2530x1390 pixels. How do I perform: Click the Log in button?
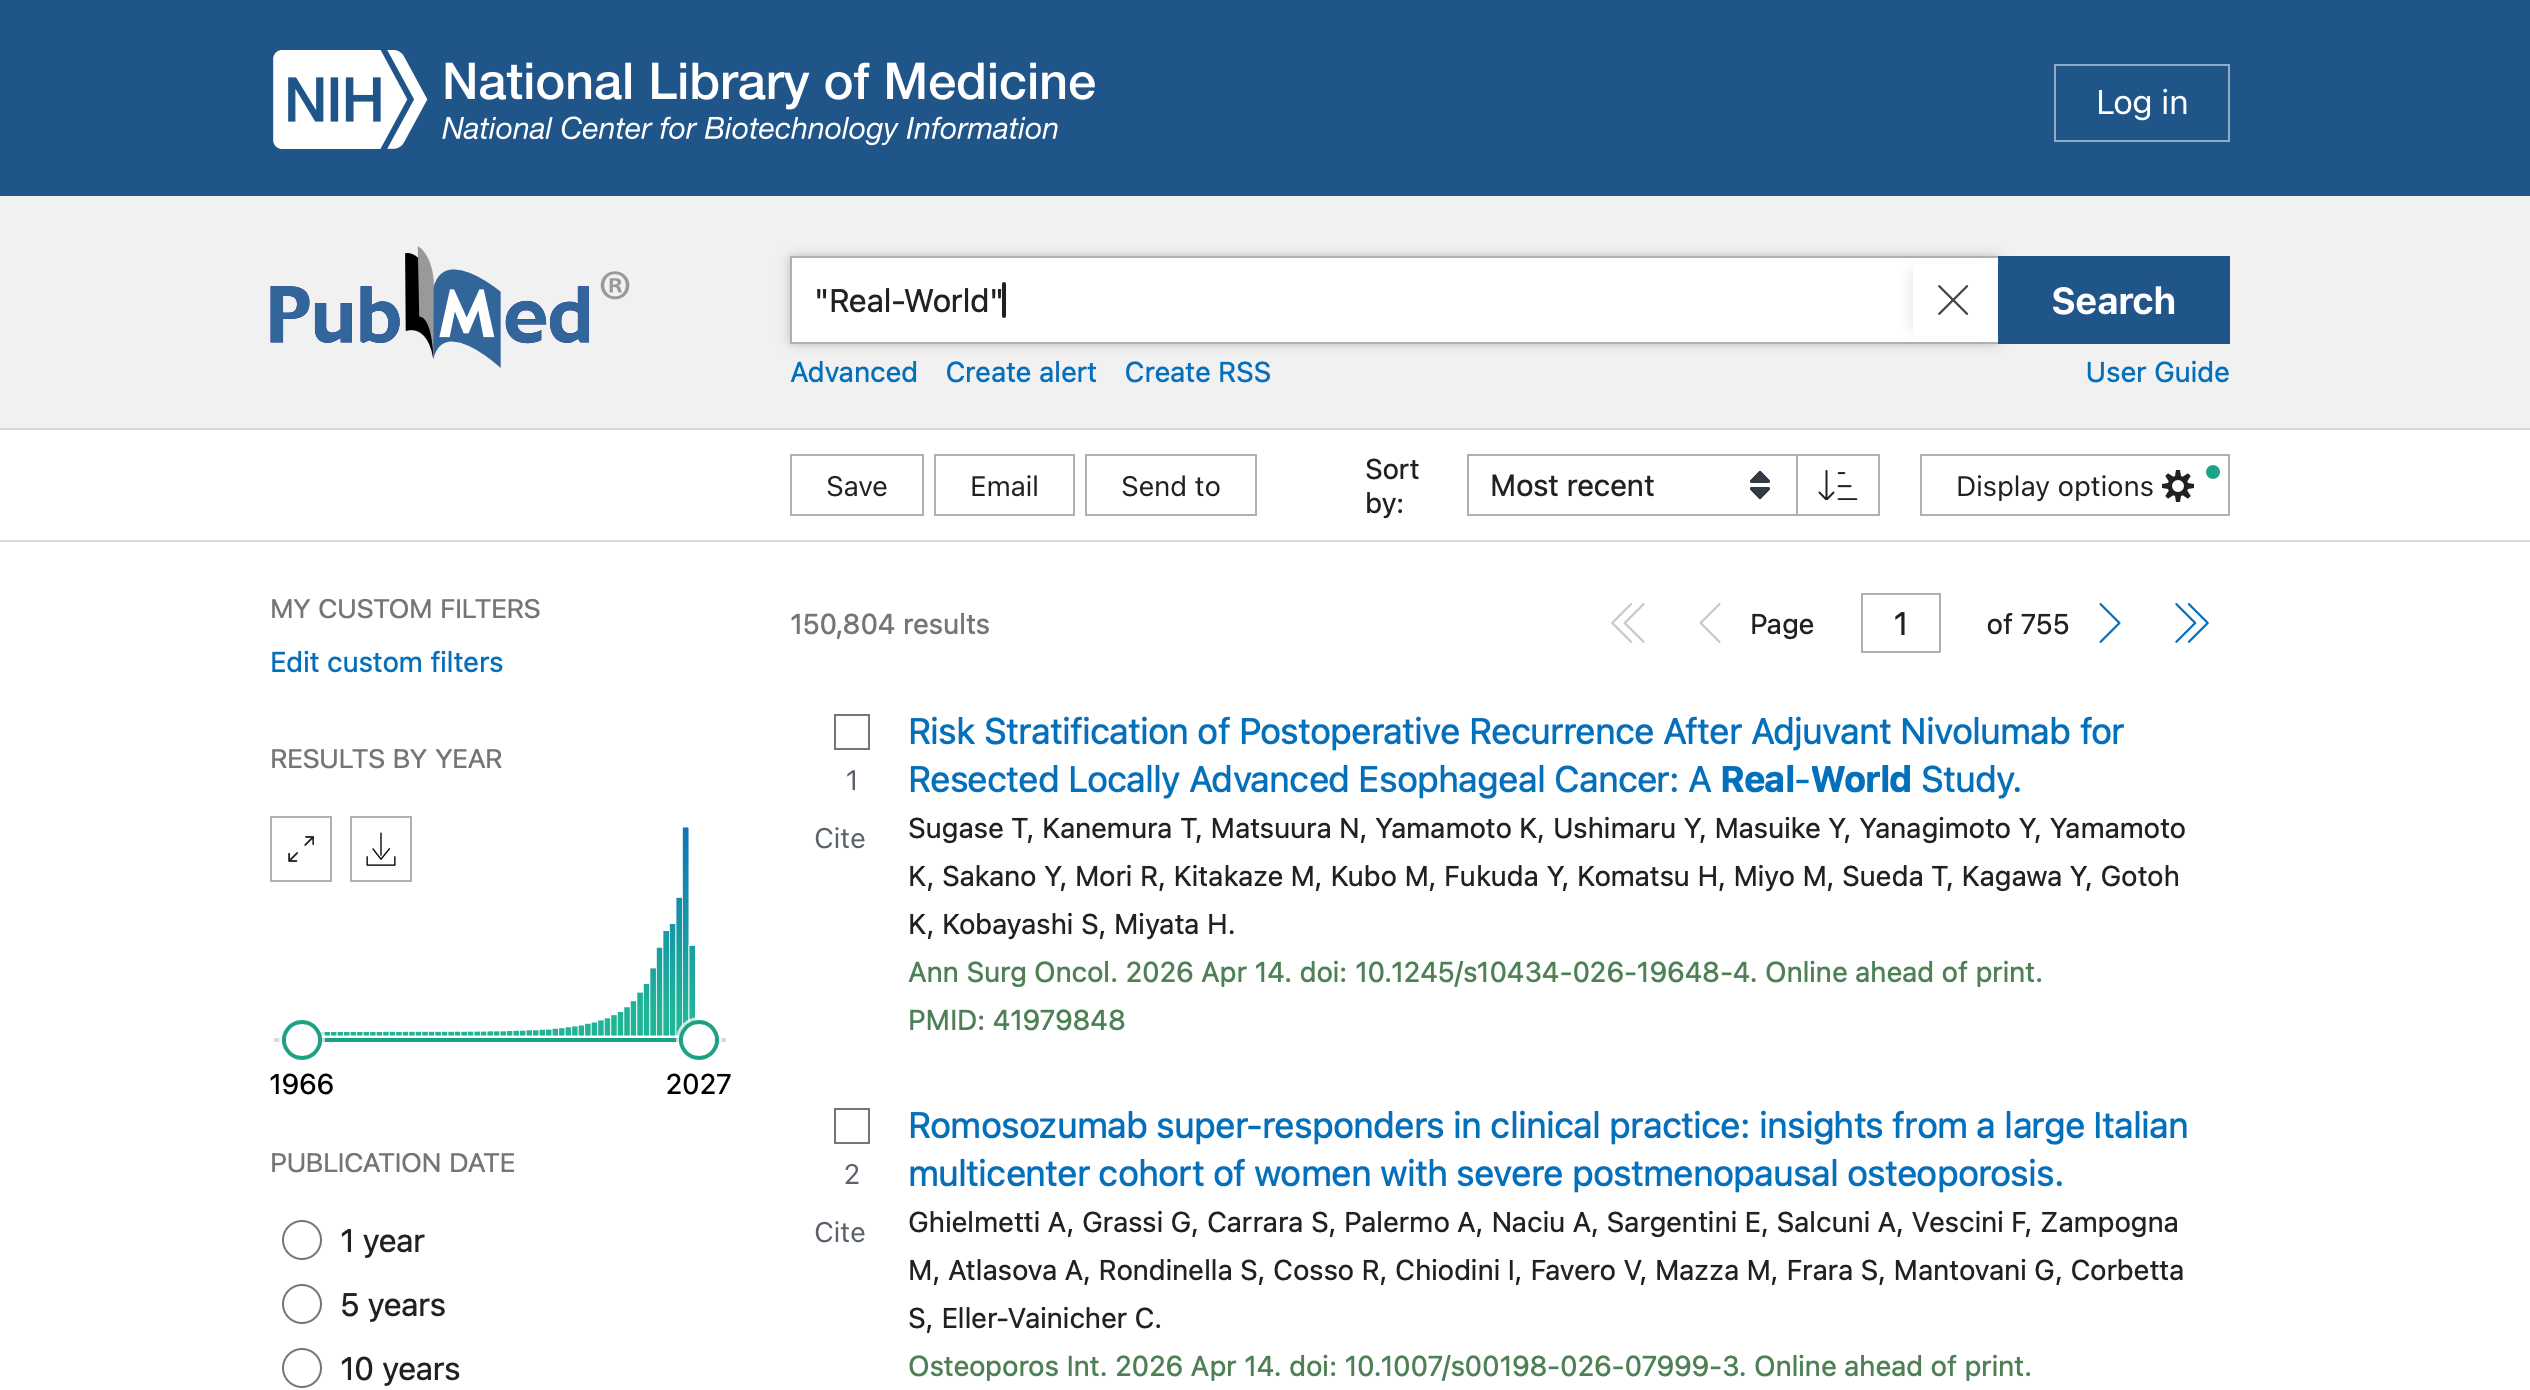(2141, 102)
